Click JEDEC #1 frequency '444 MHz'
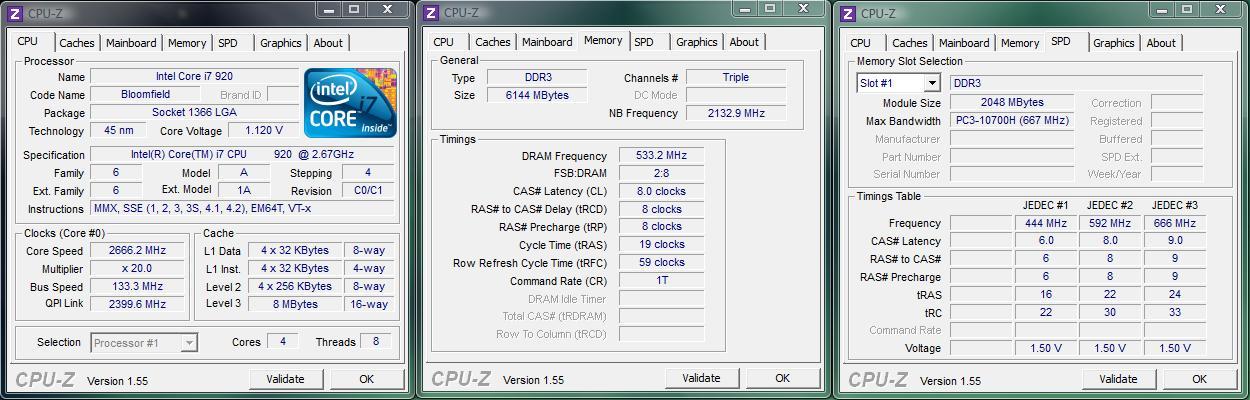Viewport: 1250px width, 400px height. pos(1045,223)
